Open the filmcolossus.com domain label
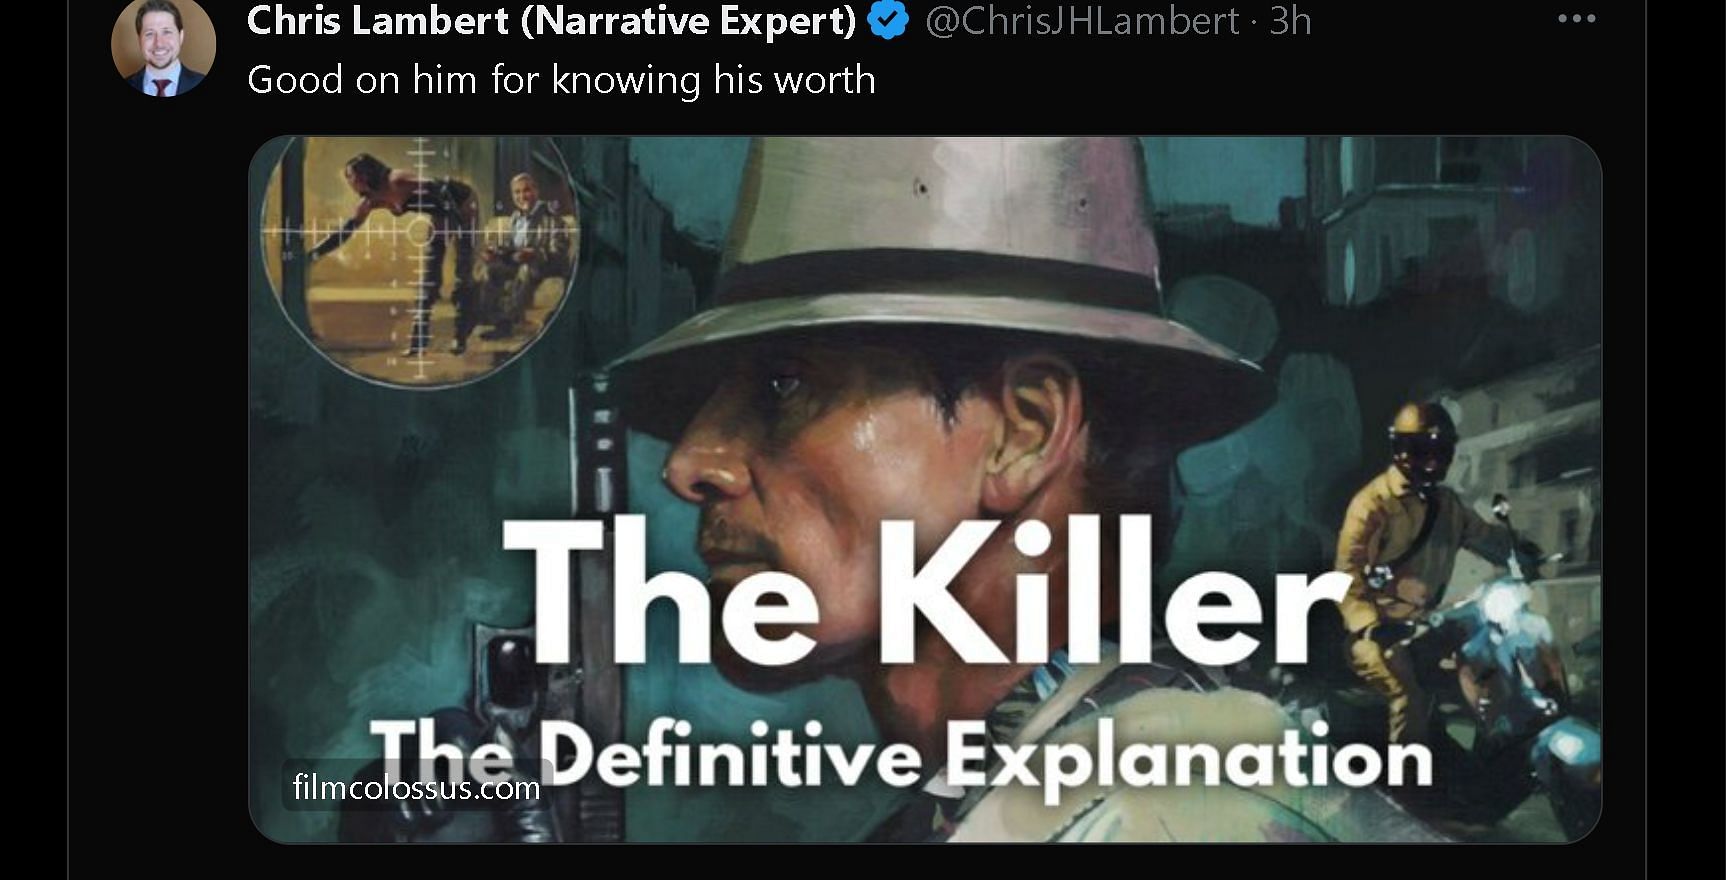This screenshot has width=1726, height=880. [416, 787]
